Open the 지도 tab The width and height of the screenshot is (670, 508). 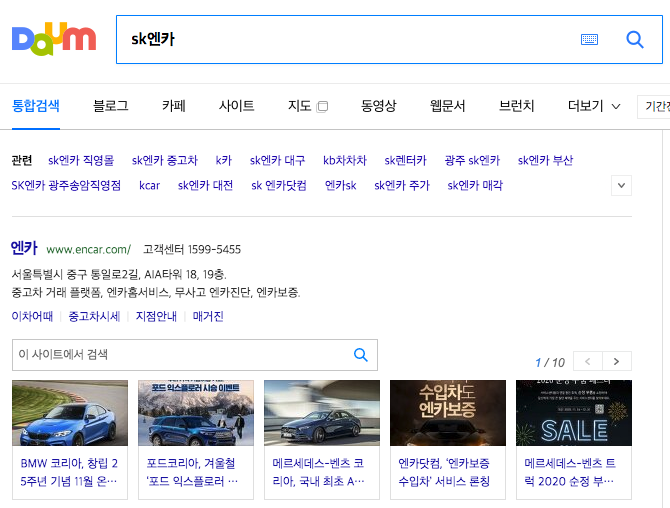300,106
